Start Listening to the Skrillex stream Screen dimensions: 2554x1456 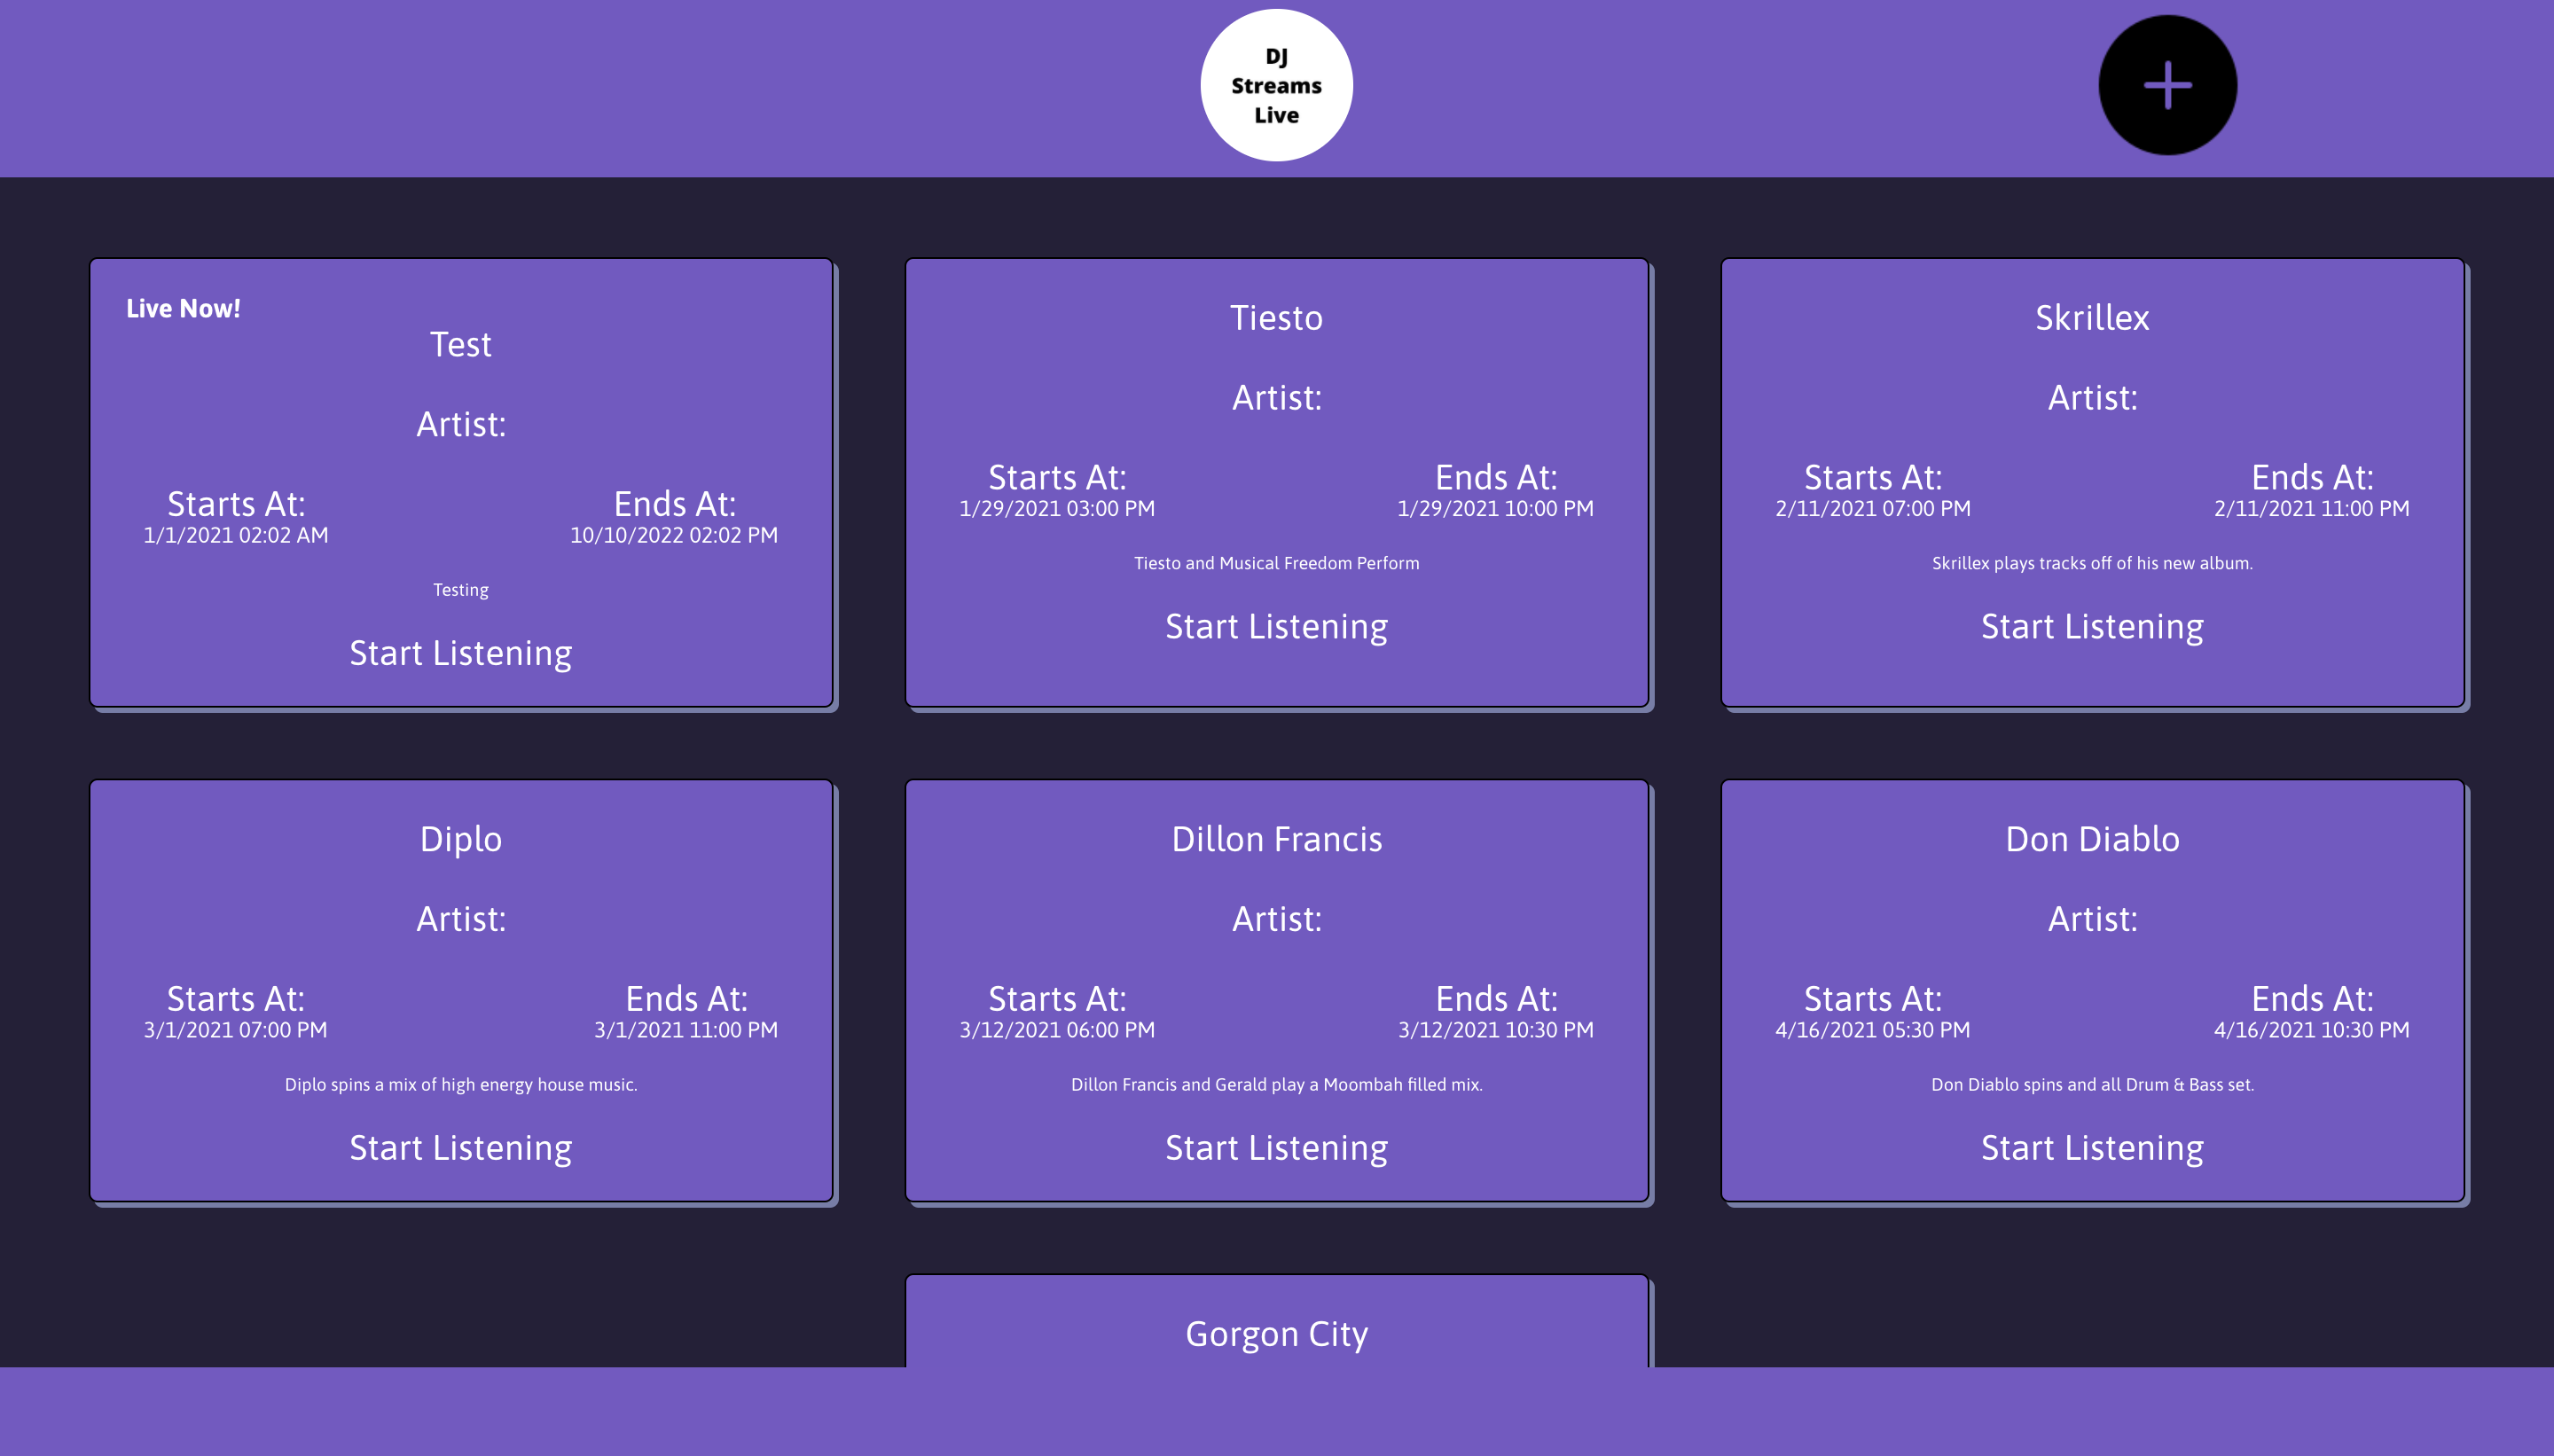[x=2092, y=626]
